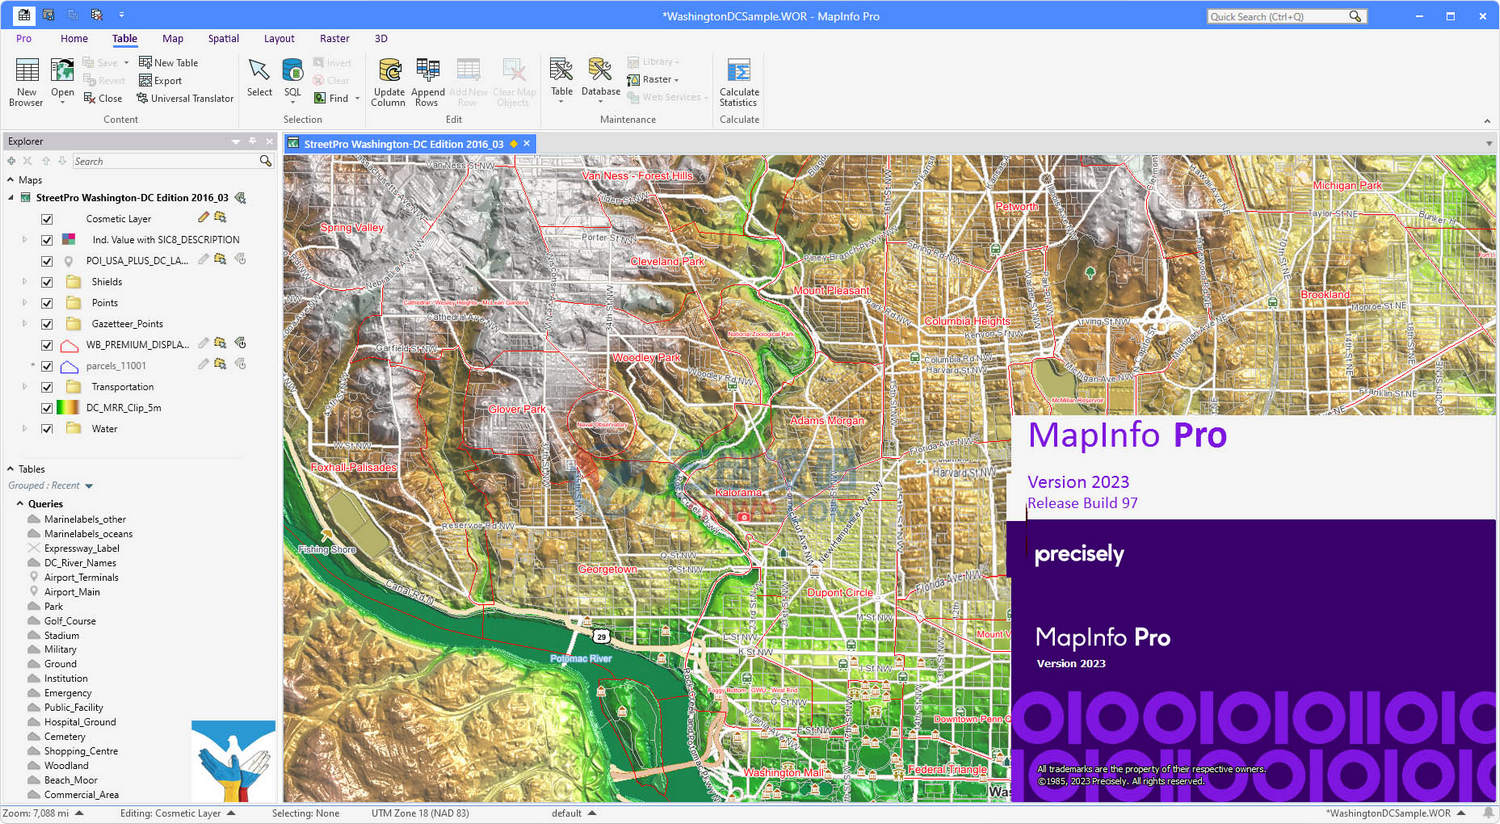Viewport: 1500px width, 824px height.
Task: Click the notification bell in status bar
Action: (x=1488, y=813)
